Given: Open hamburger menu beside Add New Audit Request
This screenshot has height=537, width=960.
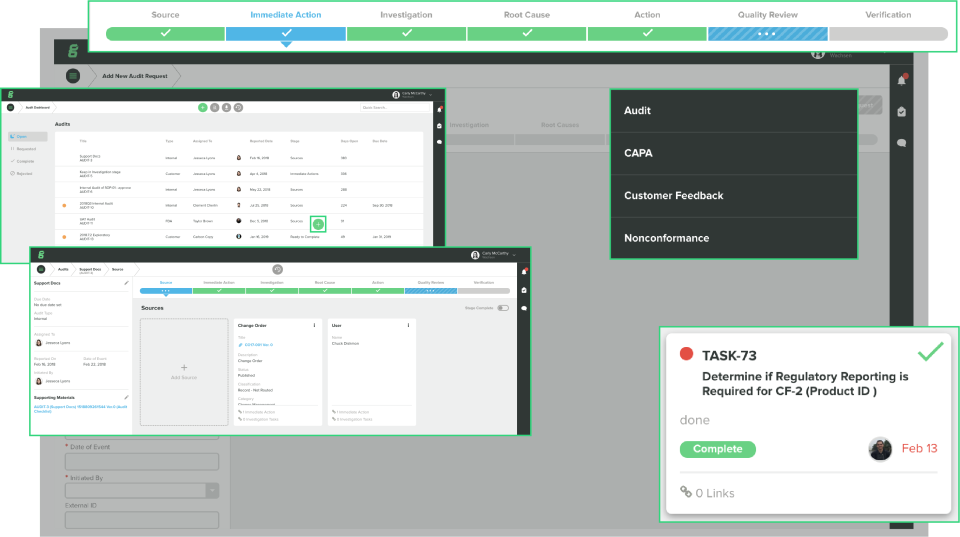Looking at the screenshot, I should [x=73, y=76].
